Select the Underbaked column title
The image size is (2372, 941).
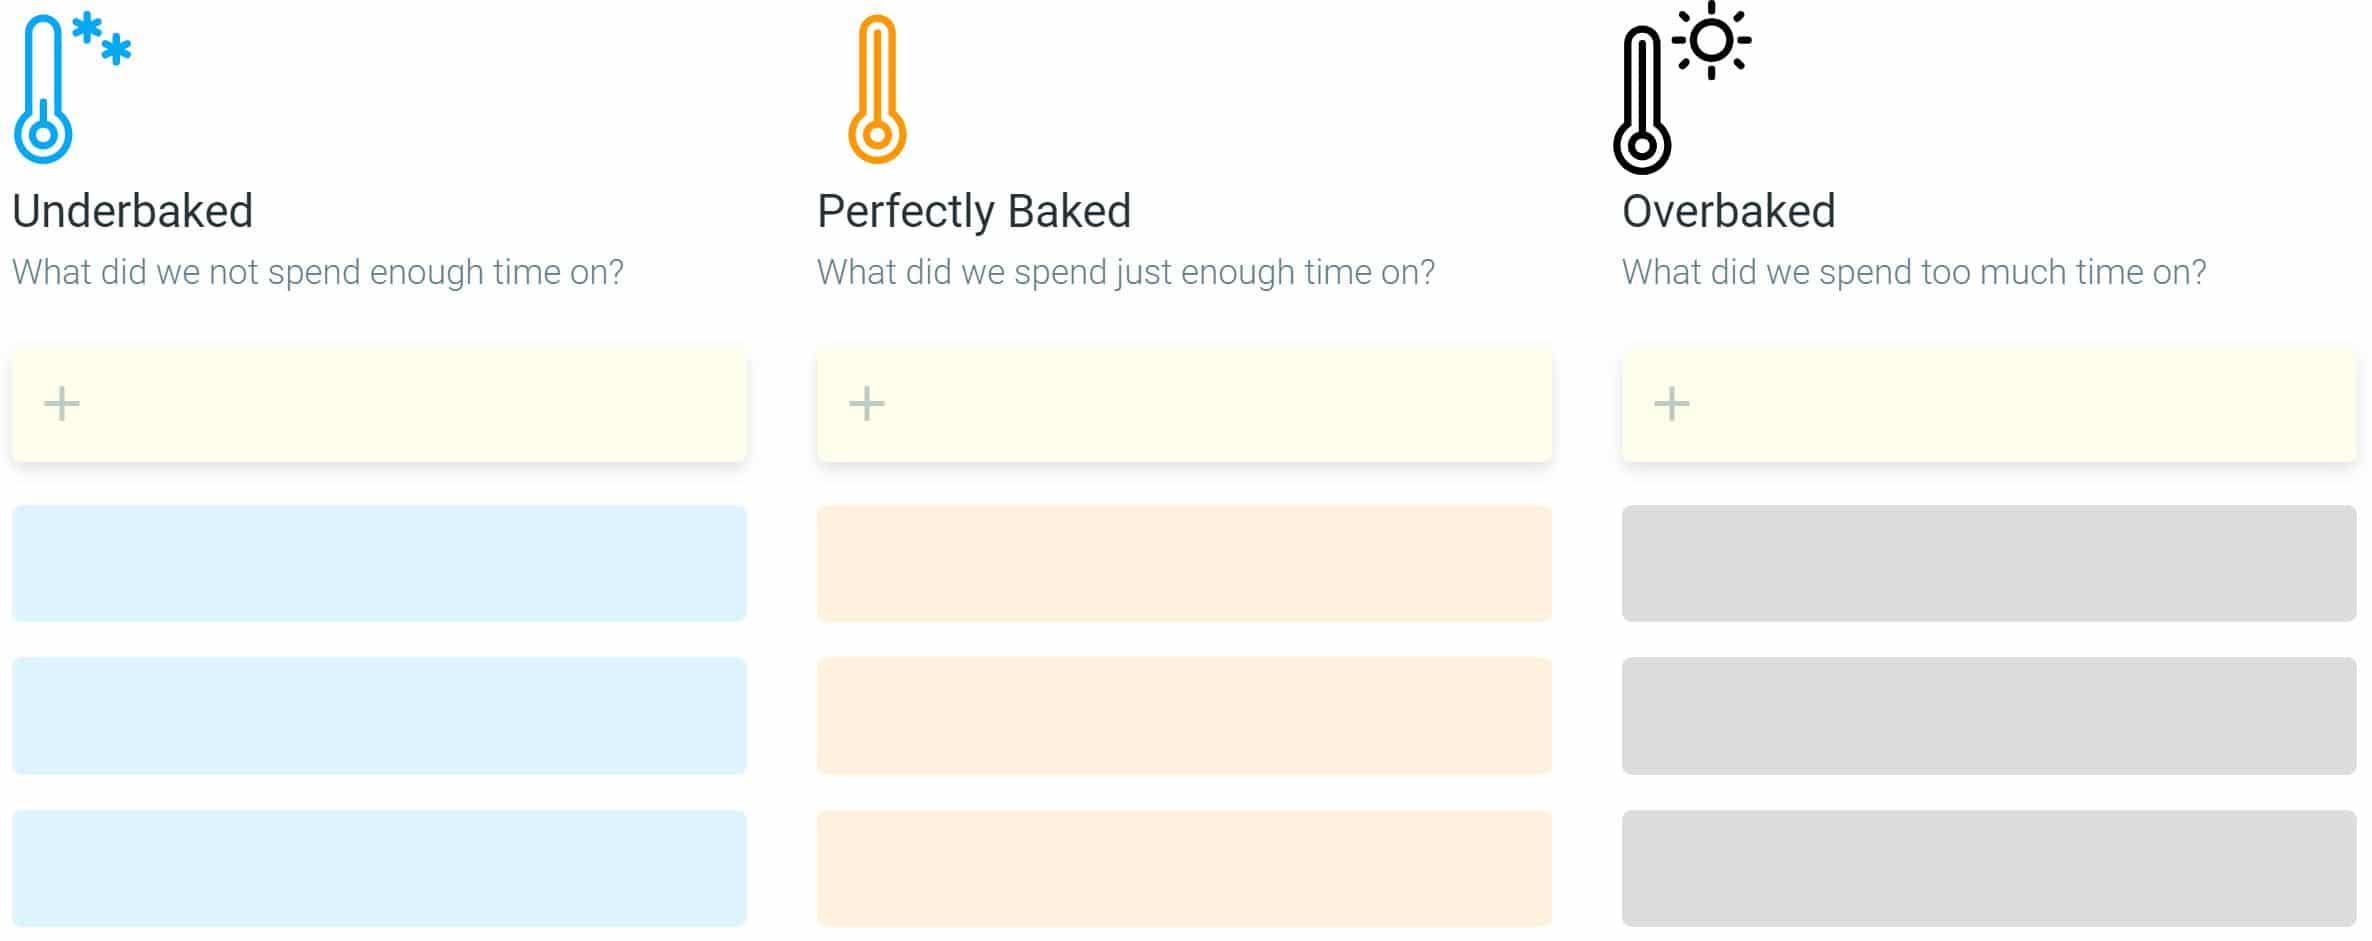pos(132,211)
